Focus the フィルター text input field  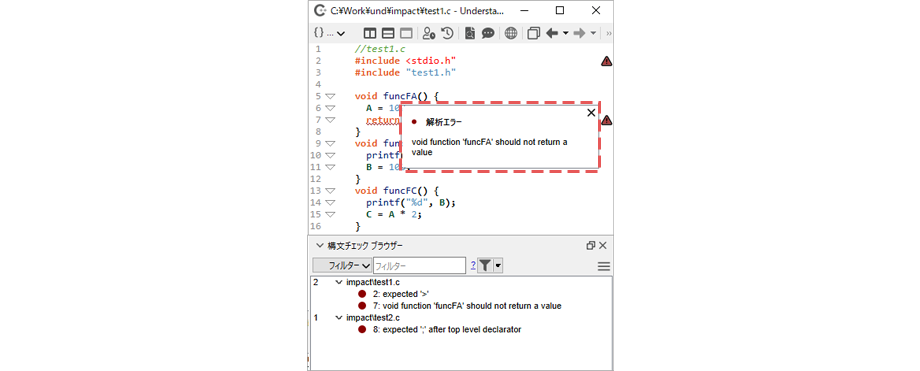pyautogui.click(x=419, y=266)
